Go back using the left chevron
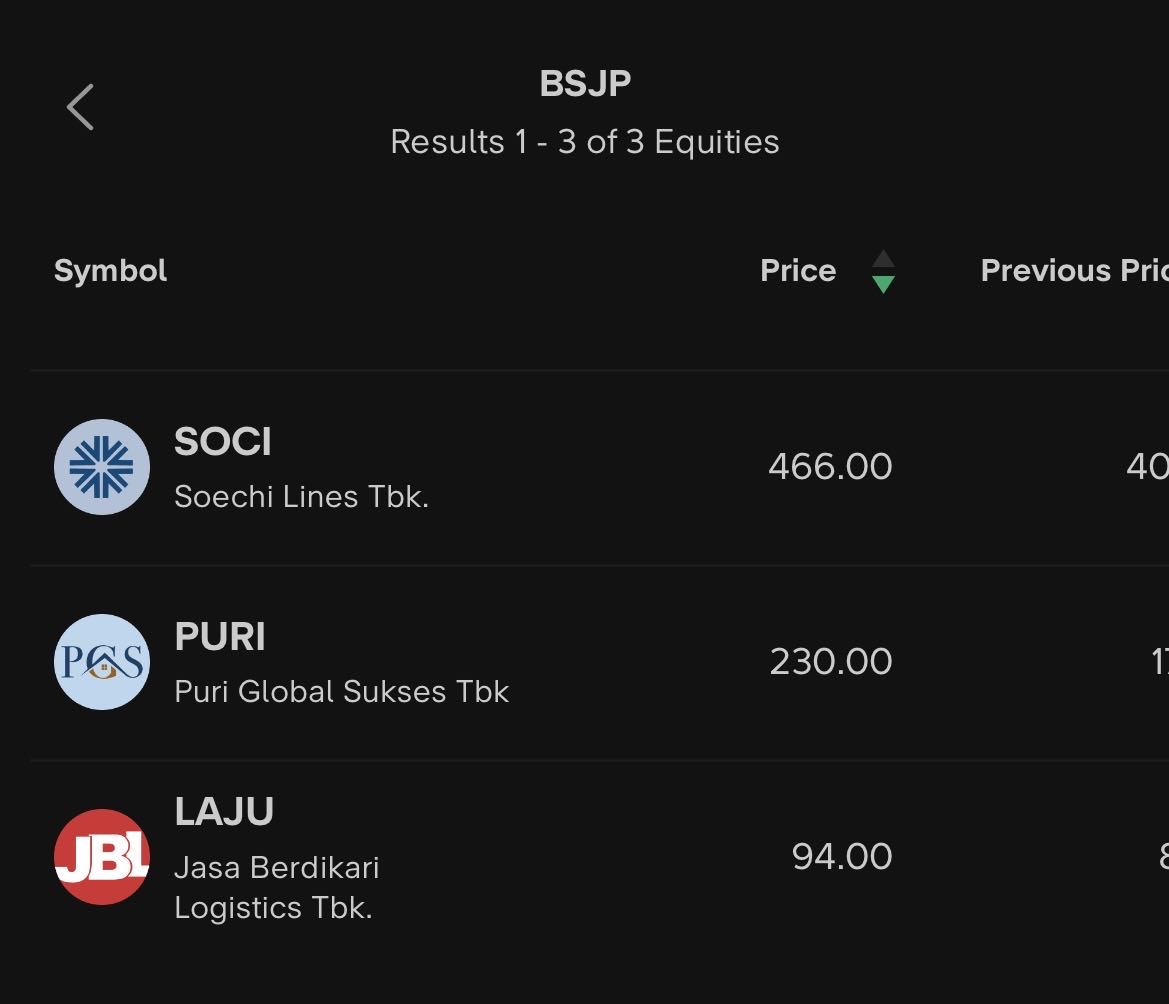Image resolution: width=1169 pixels, height=1004 pixels. coord(80,107)
